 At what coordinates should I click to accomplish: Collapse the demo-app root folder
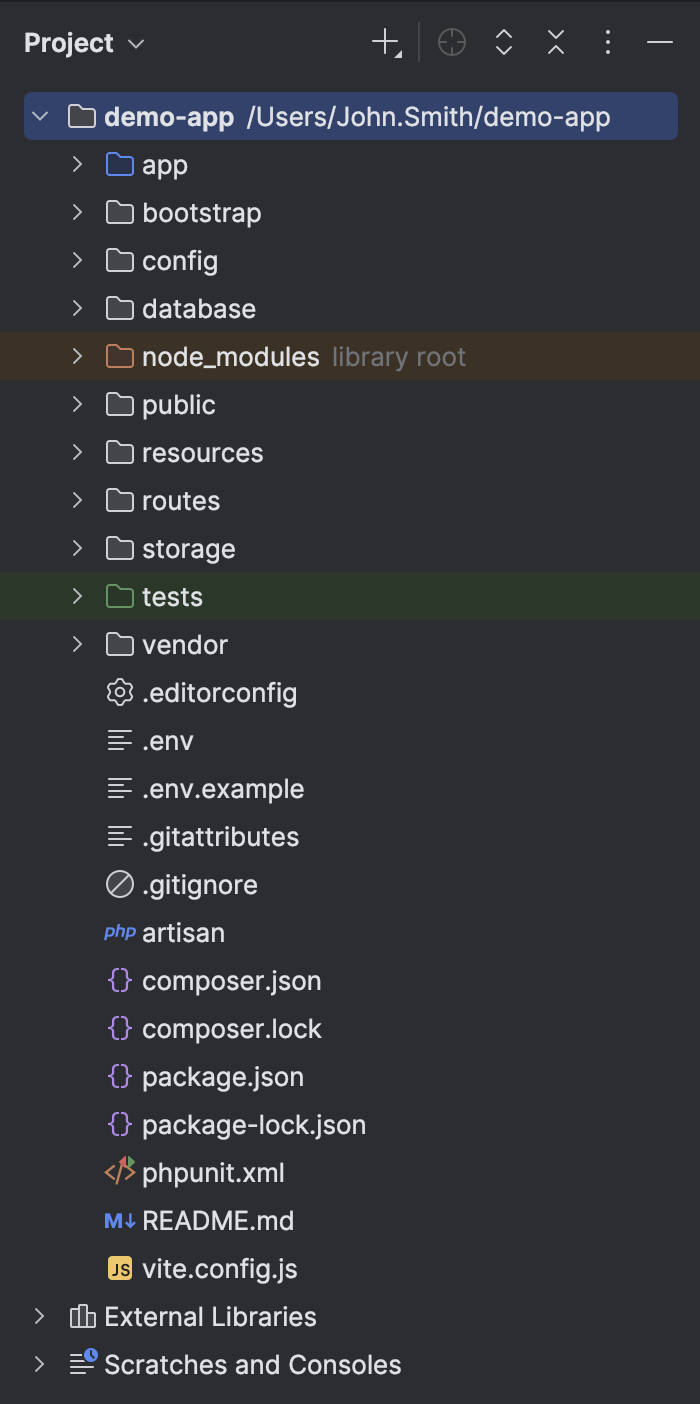39,116
